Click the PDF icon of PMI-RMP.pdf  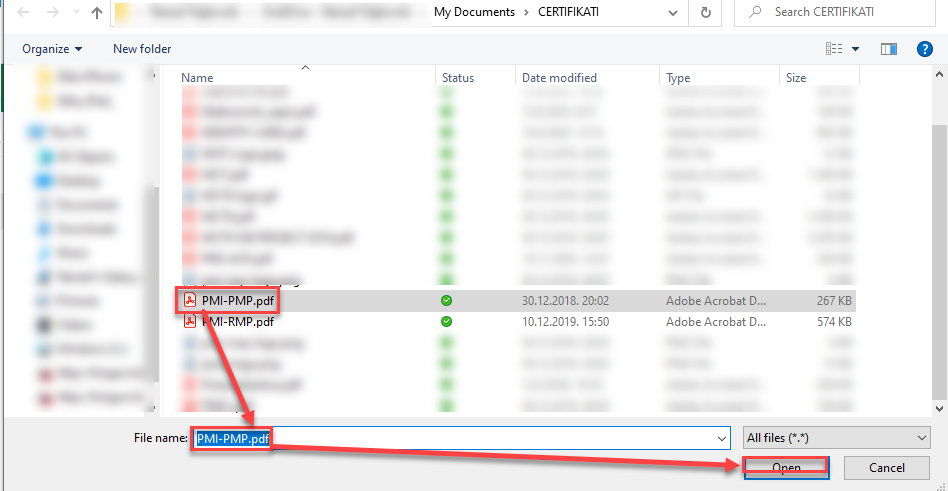pos(189,322)
